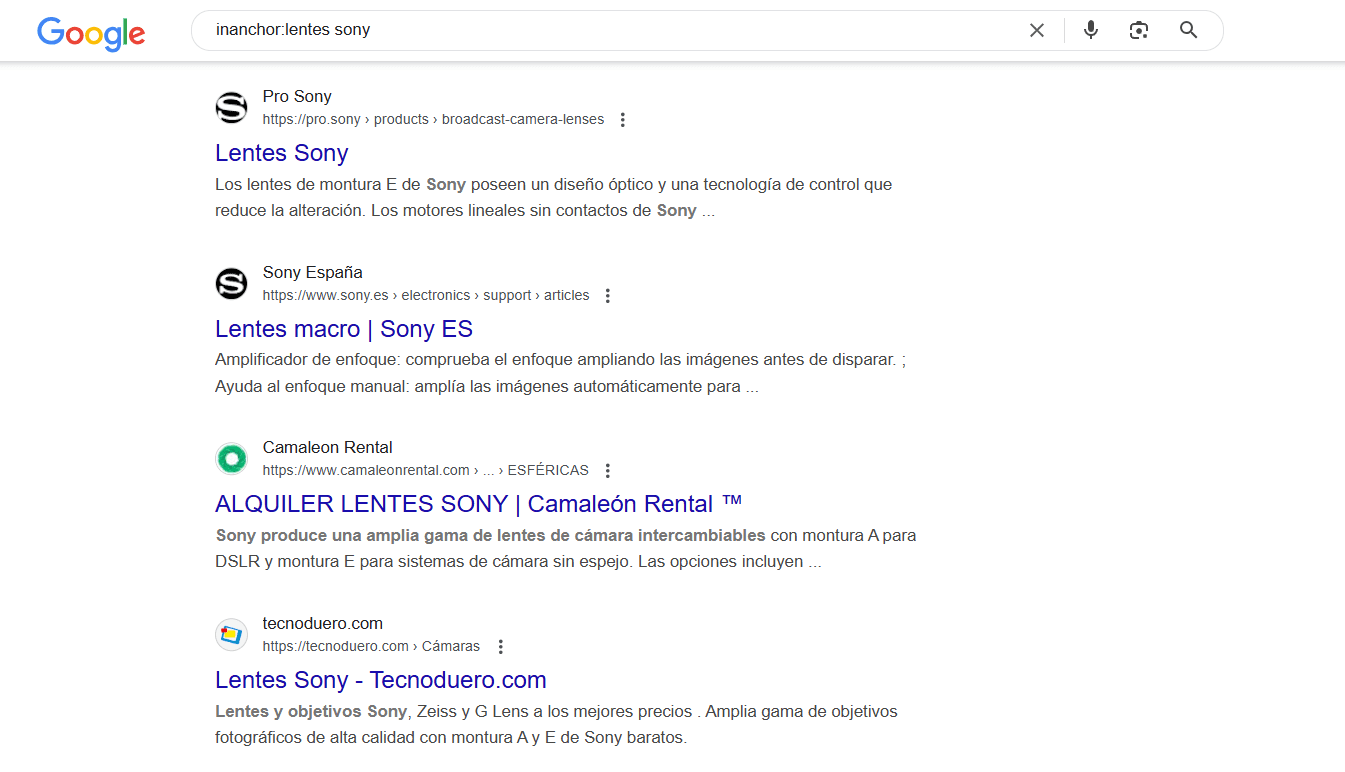Click the 'Camaleon Rental' site name
This screenshot has width=1345, height=772.
[x=328, y=448]
